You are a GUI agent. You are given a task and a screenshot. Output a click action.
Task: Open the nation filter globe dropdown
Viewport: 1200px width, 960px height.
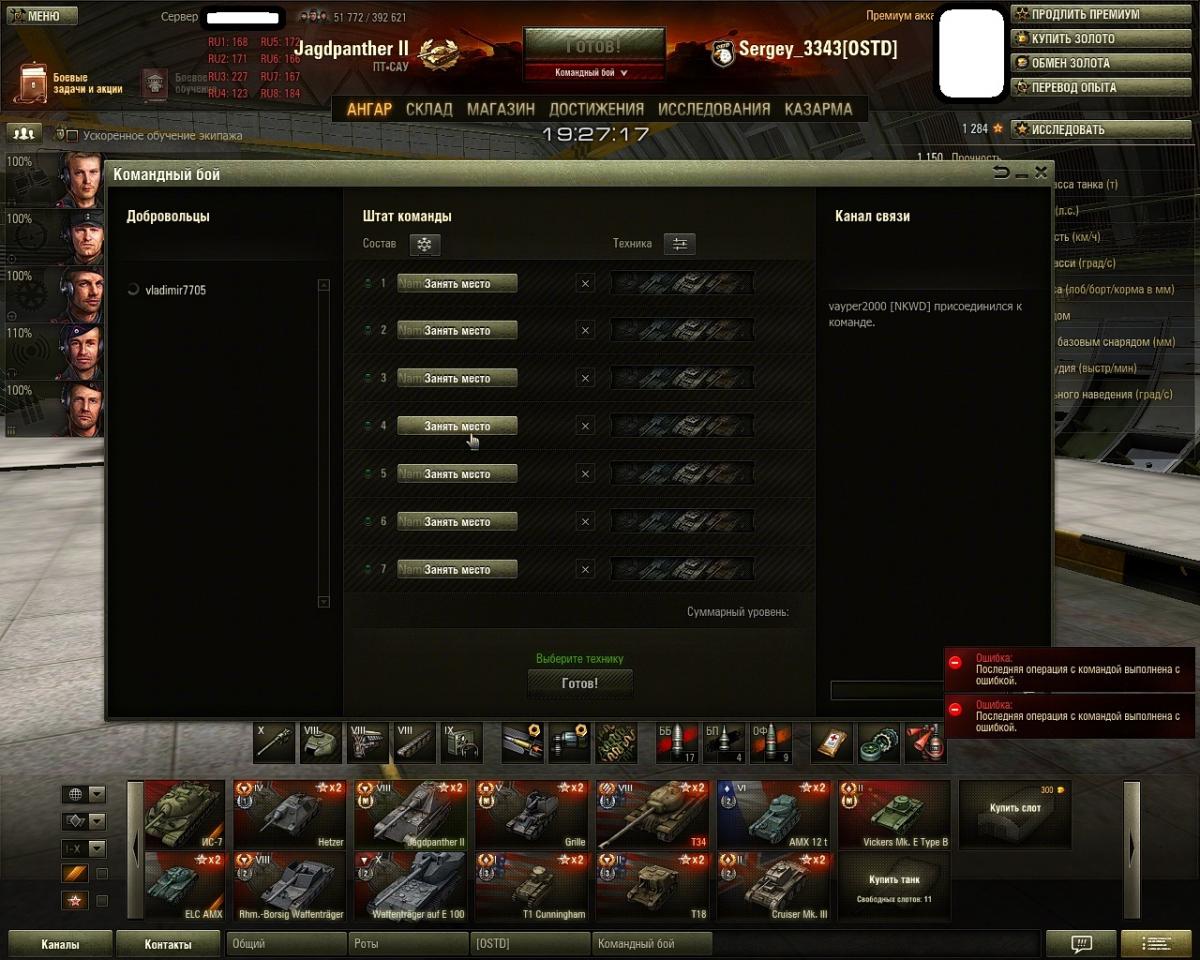[x=84, y=795]
